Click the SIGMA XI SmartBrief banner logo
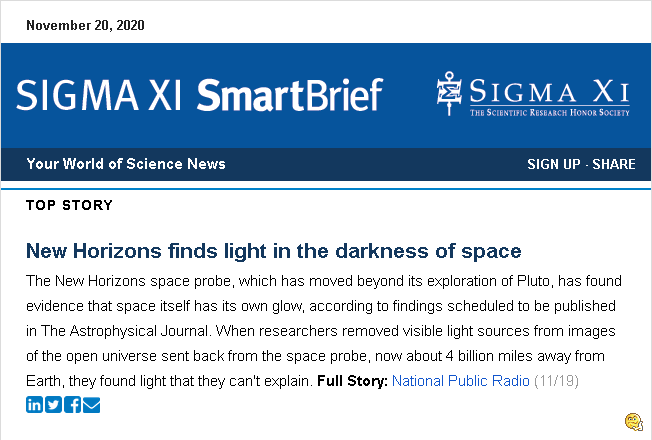Viewport: 652px width, 440px height. [x=199, y=95]
